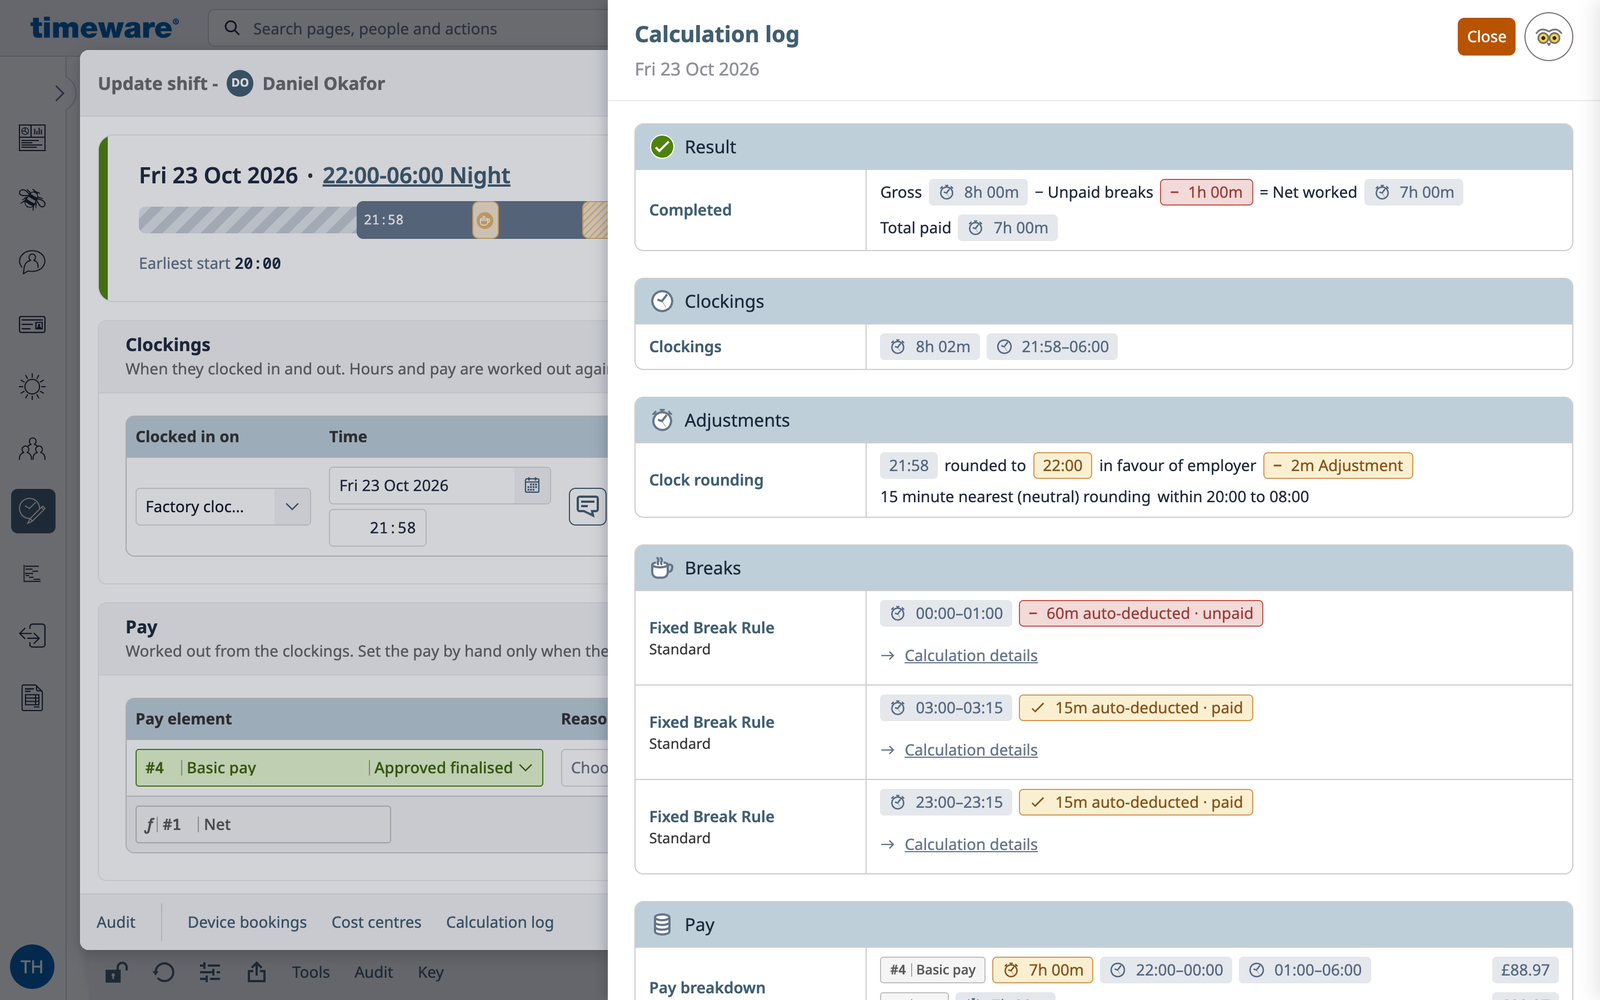Click the owl mascot icon
This screenshot has width=1600, height=1000.
[x=1549, y=37]
